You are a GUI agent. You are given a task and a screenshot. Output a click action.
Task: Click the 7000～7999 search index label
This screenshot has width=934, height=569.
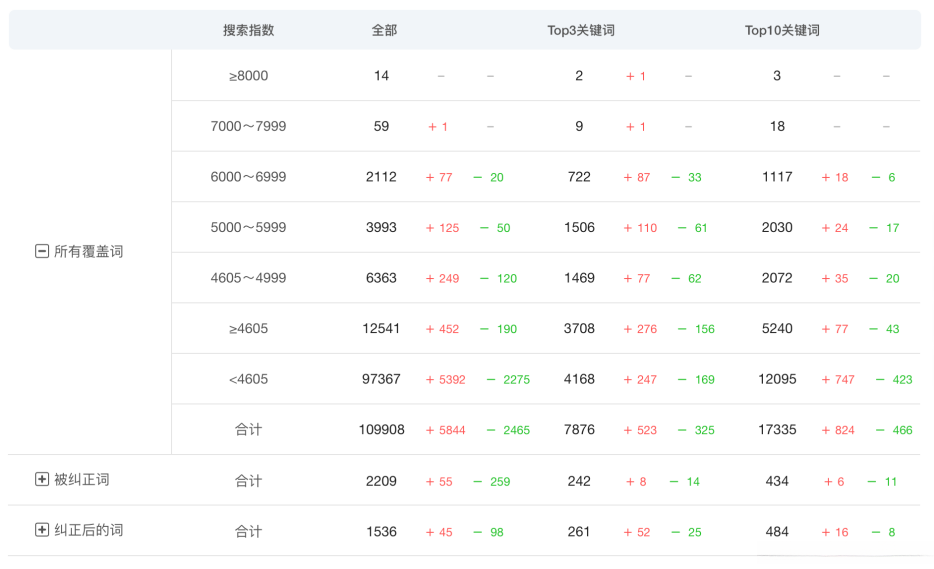coord(248,127)
